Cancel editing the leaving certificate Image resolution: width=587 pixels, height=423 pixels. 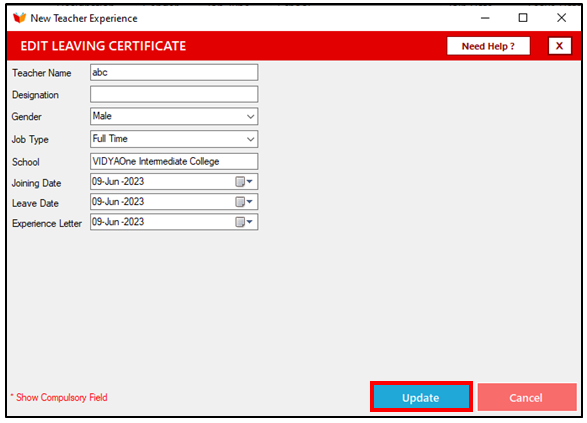point(527,397)
